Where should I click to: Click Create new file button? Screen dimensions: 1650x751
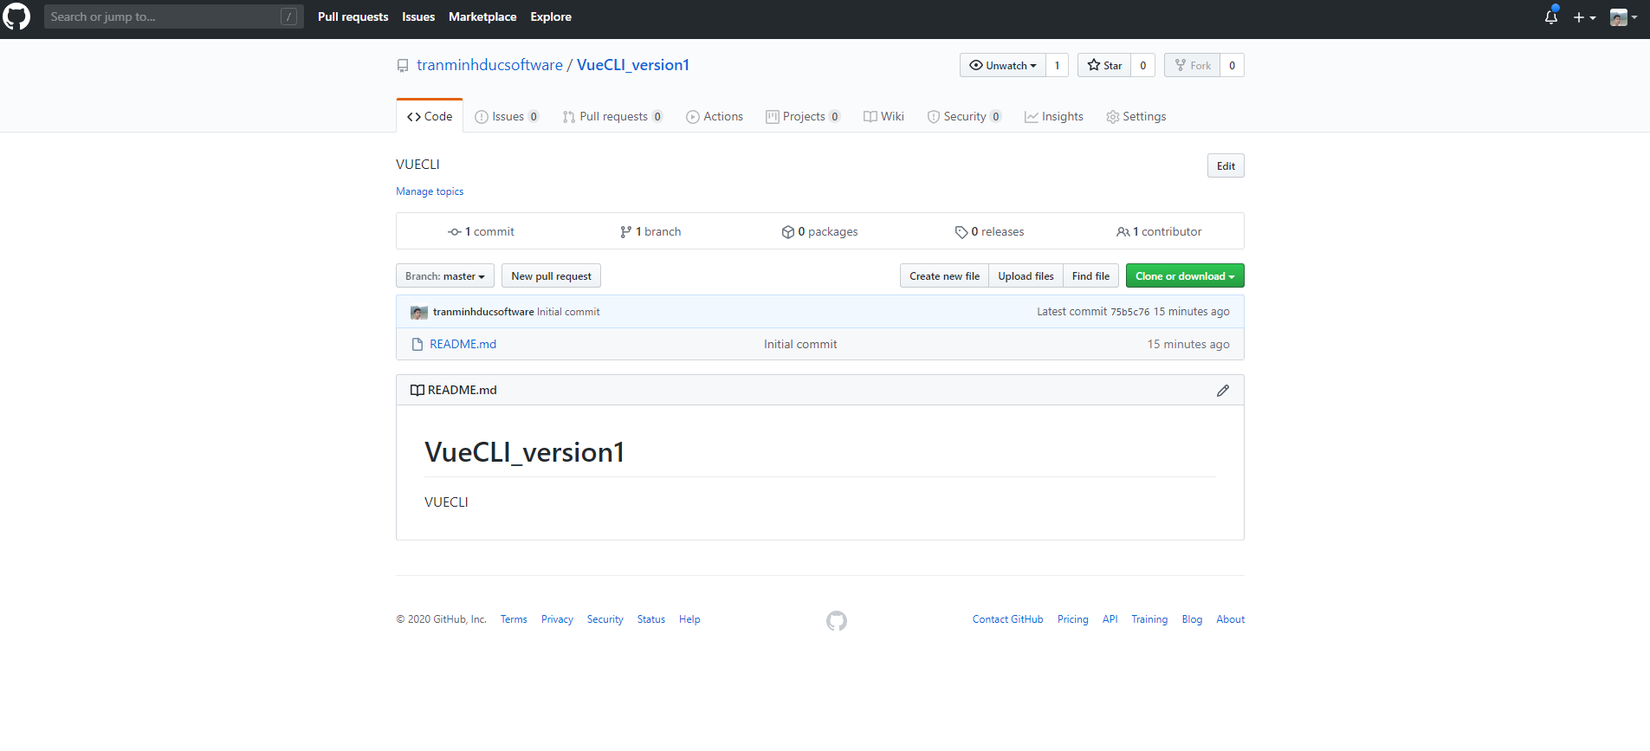click(944, 276)
